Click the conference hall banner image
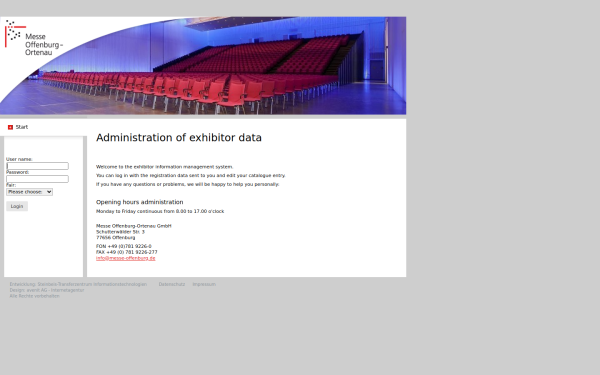 [203, 65]
